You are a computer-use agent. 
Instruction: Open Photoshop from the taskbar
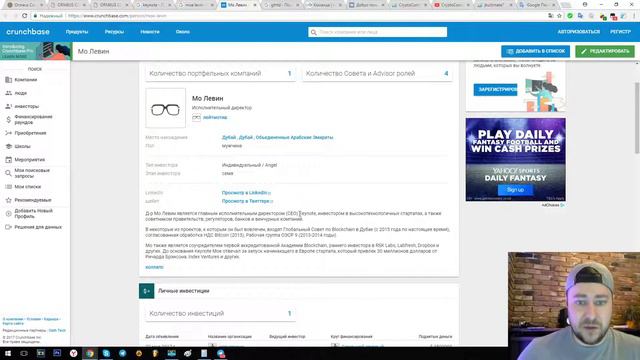[x=57, y=353]
